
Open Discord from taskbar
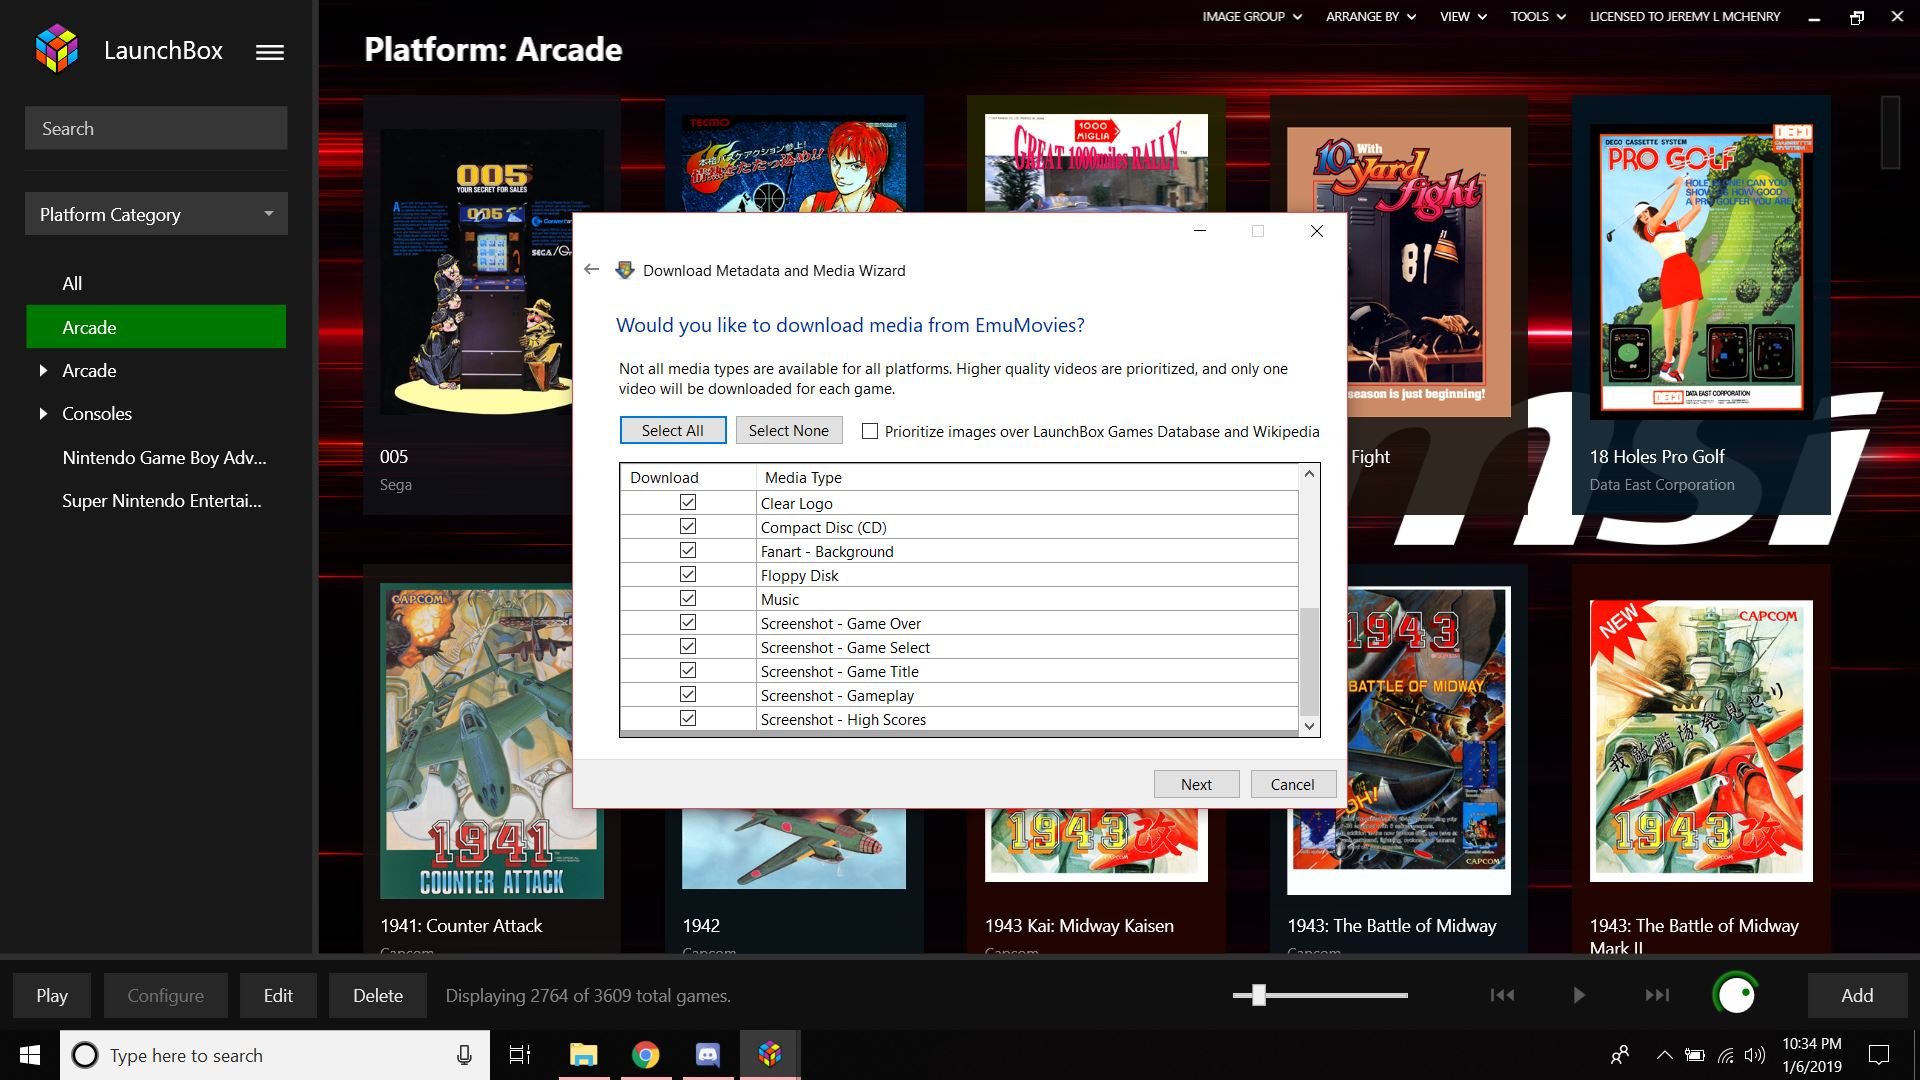(x=708, y=1055)
